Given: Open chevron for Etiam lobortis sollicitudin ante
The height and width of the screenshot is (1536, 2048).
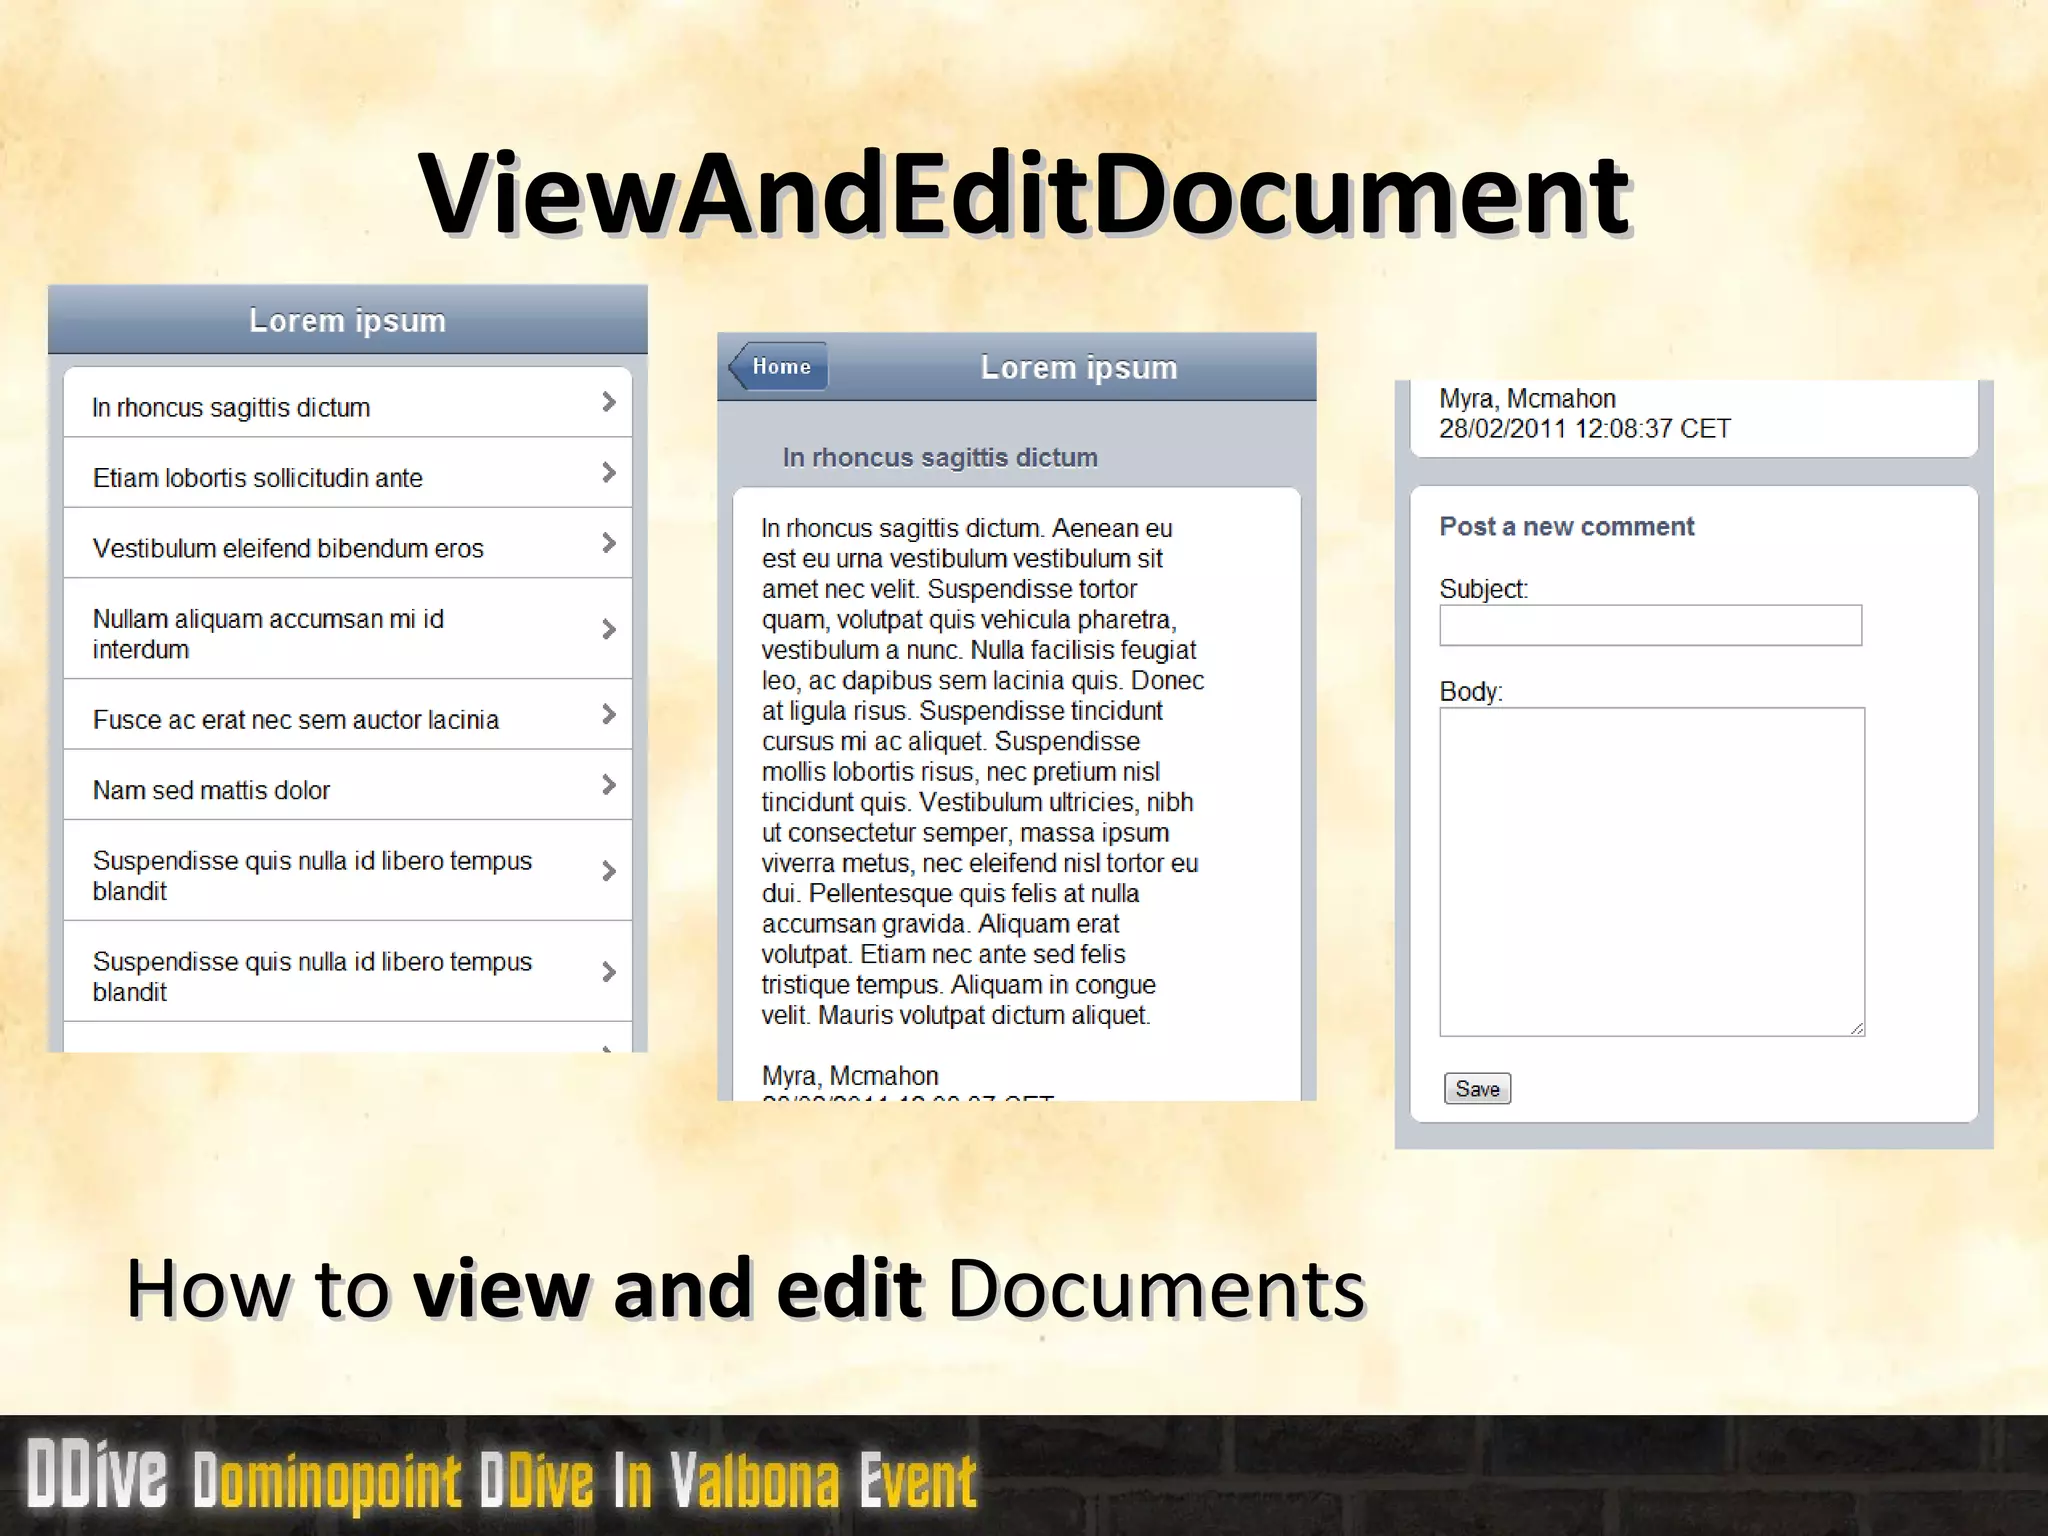Looking at the screenshot, I should click(x=608, y=472).
